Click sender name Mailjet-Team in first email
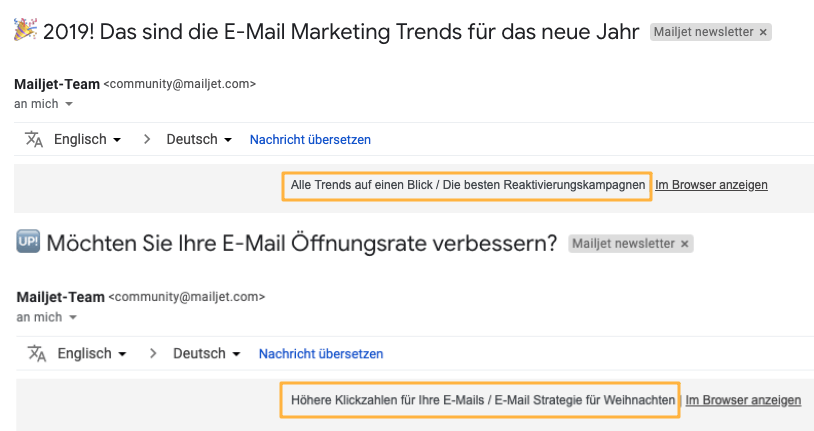Screen dimensions: 814x431 [57, 84]
